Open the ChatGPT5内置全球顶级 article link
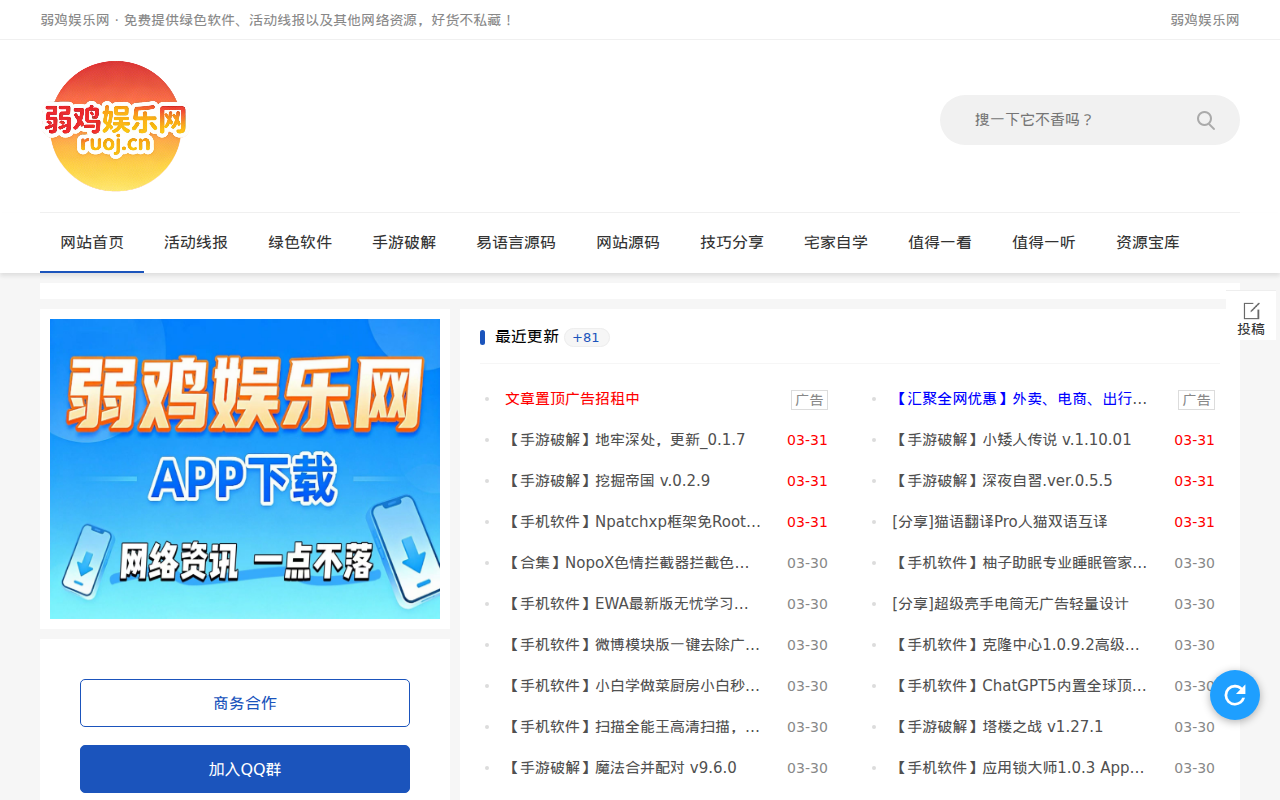The width and height of the screenshot is (1280, 800). [x=1015, y=685]
